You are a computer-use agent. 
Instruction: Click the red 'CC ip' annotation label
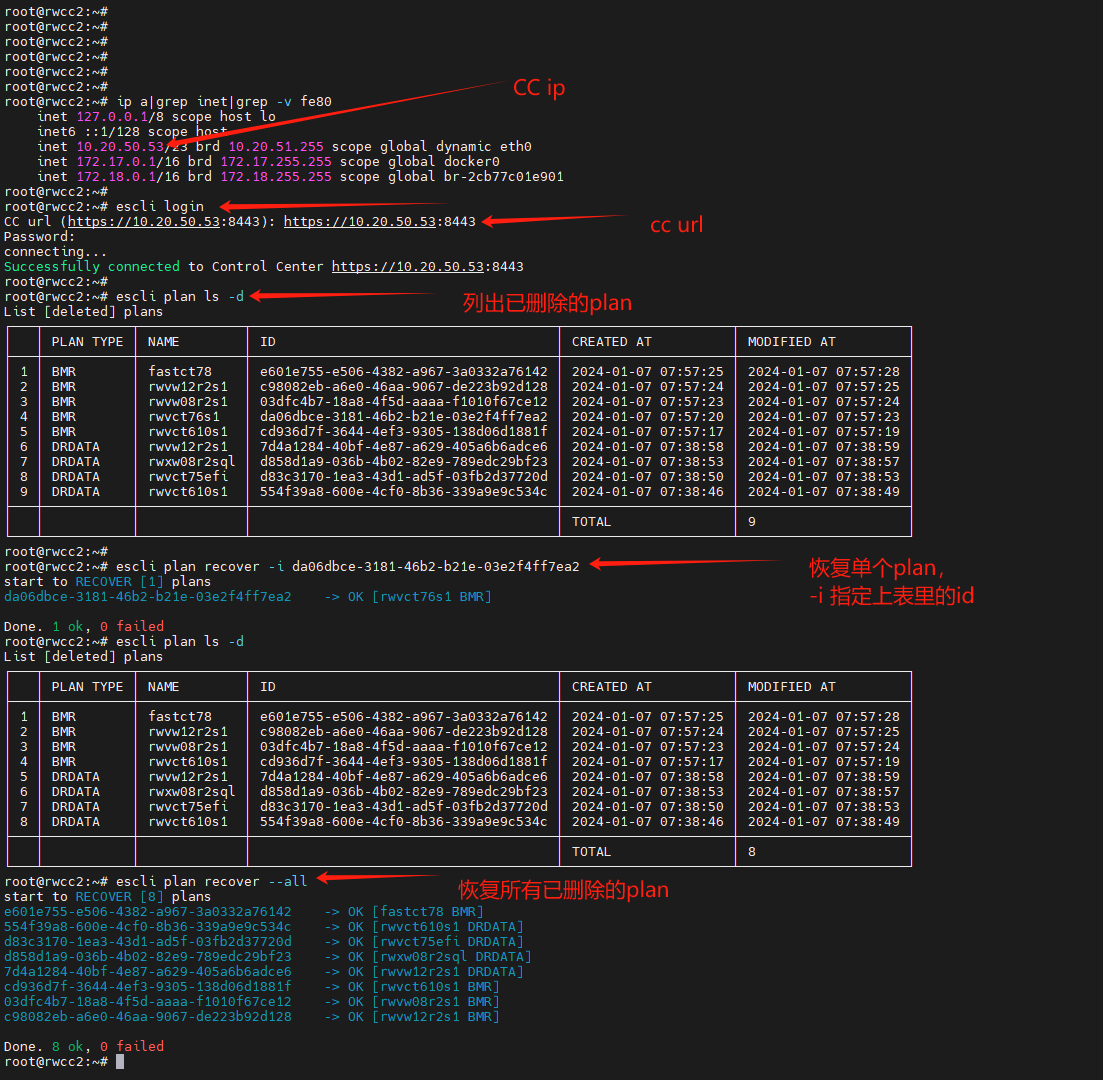tap(539, 88)
